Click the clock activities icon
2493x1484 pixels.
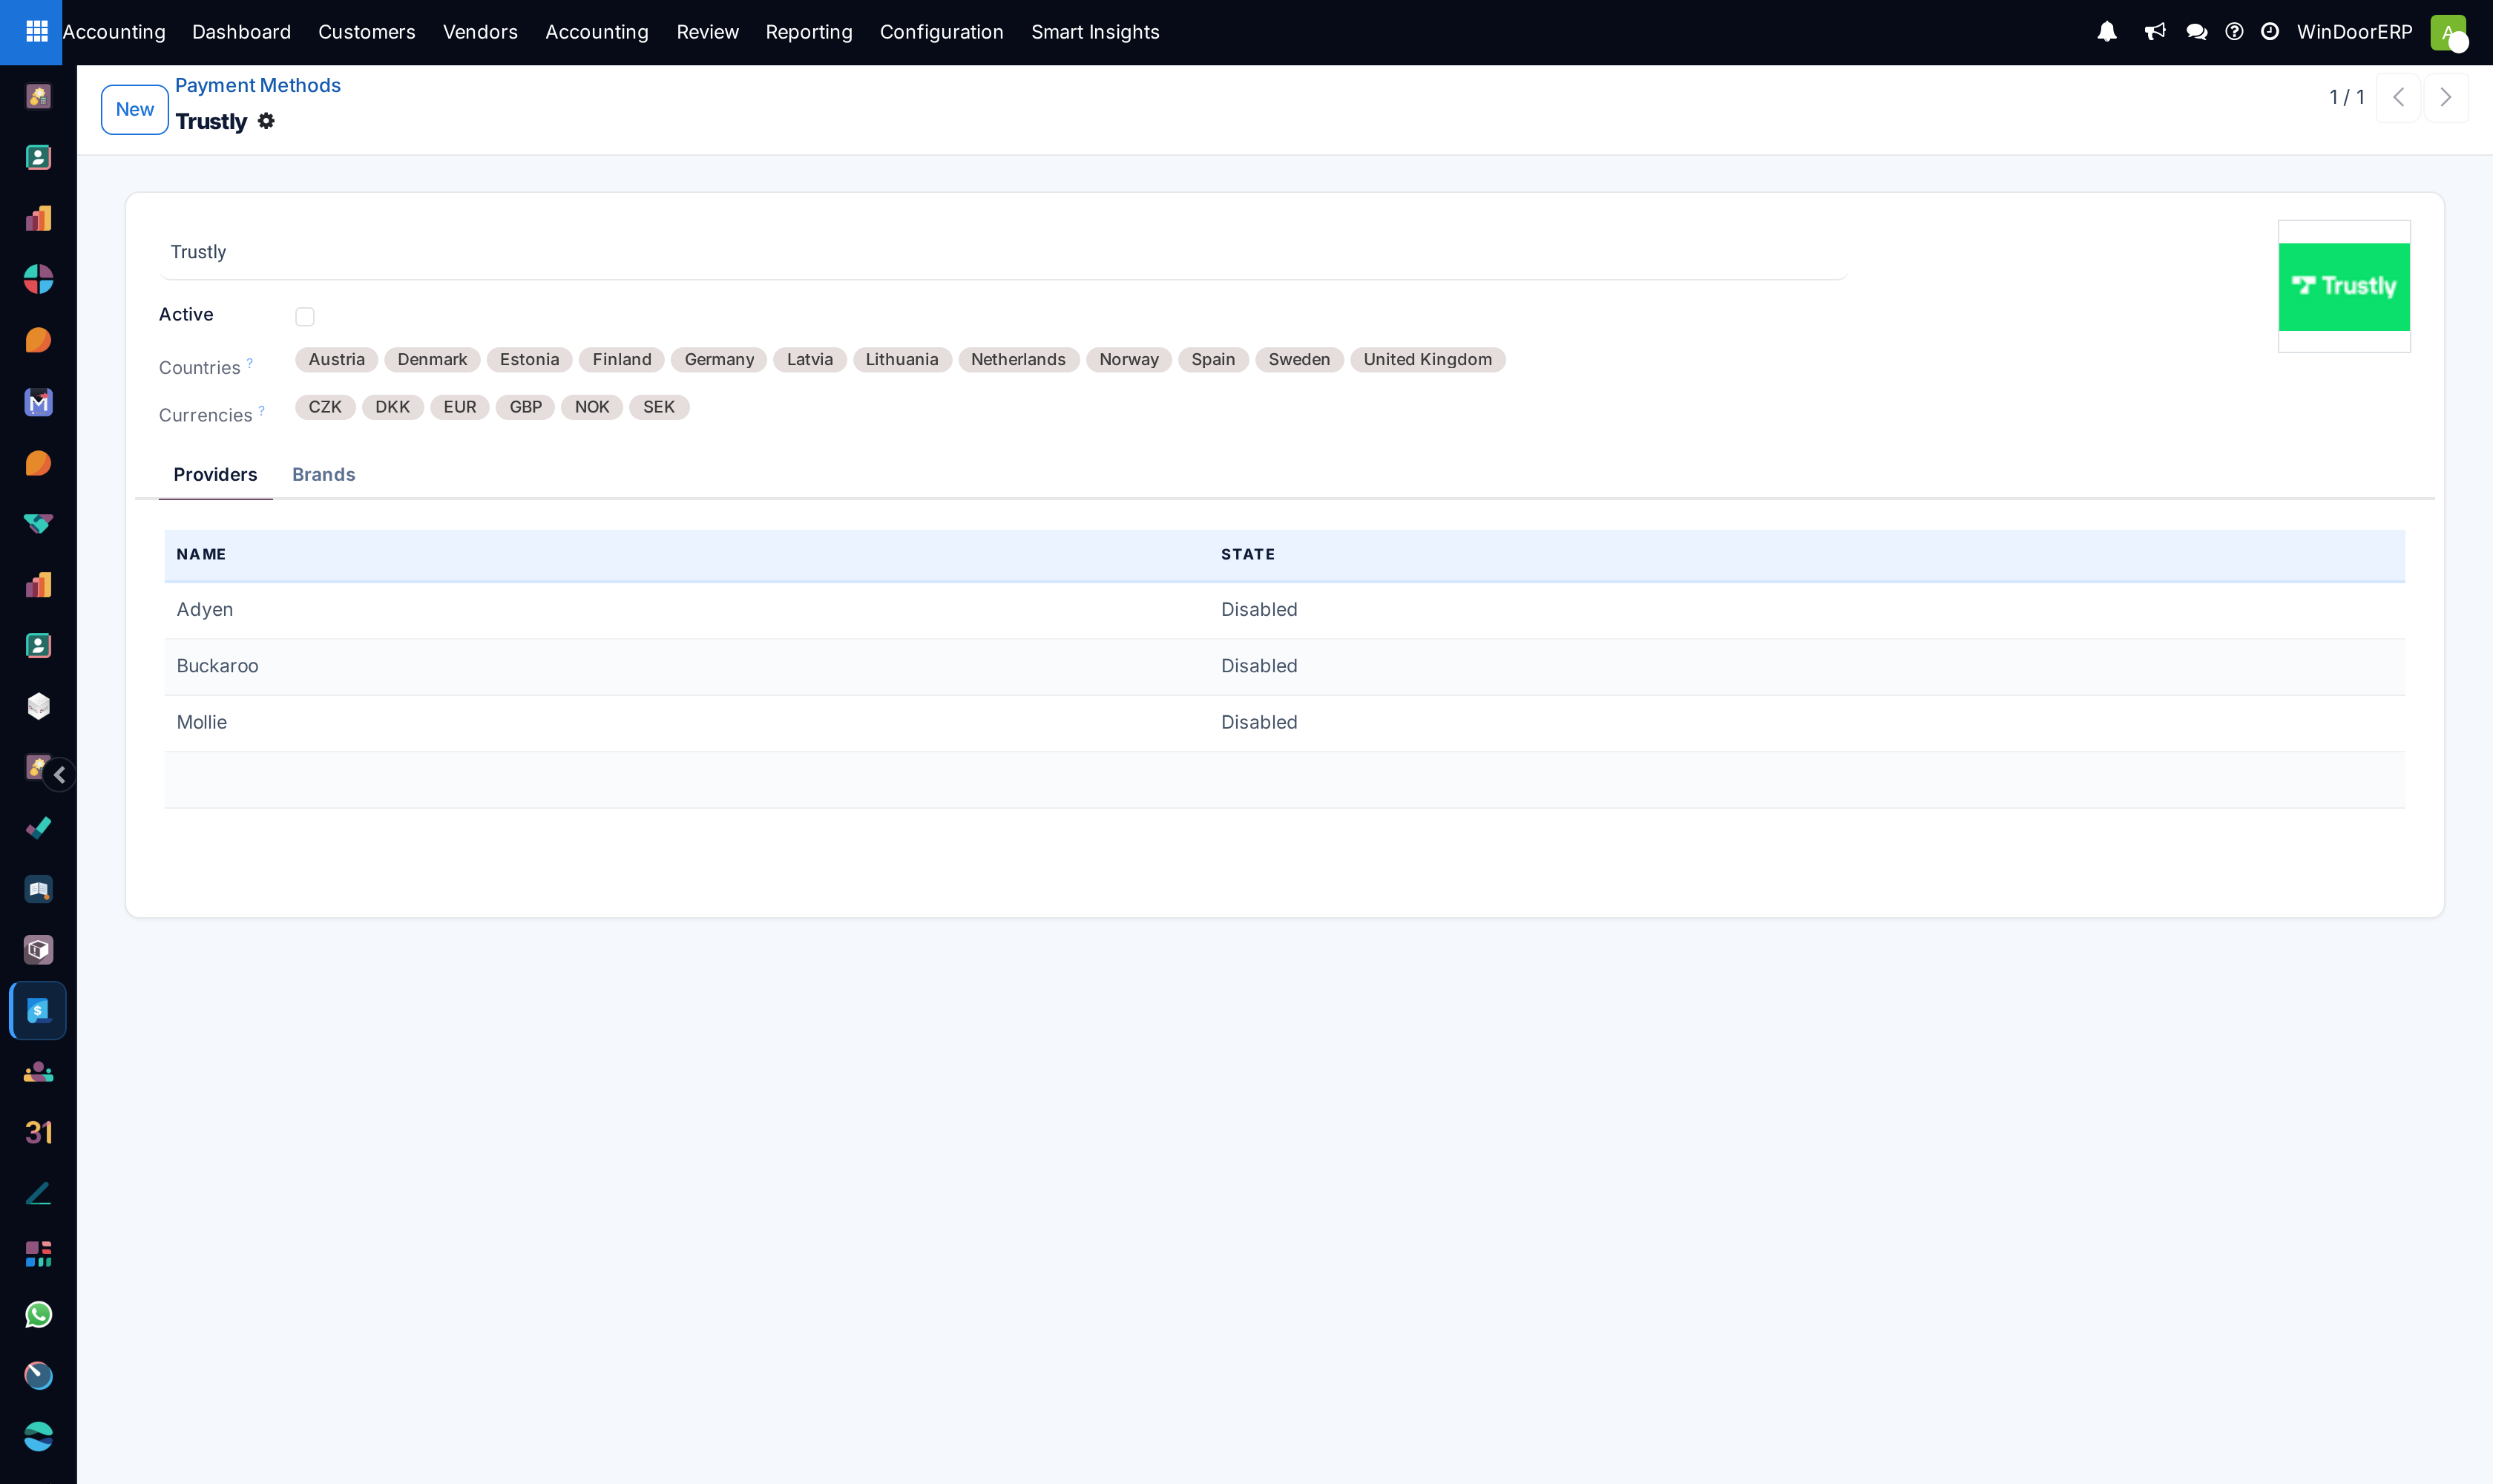(2270, 32)
